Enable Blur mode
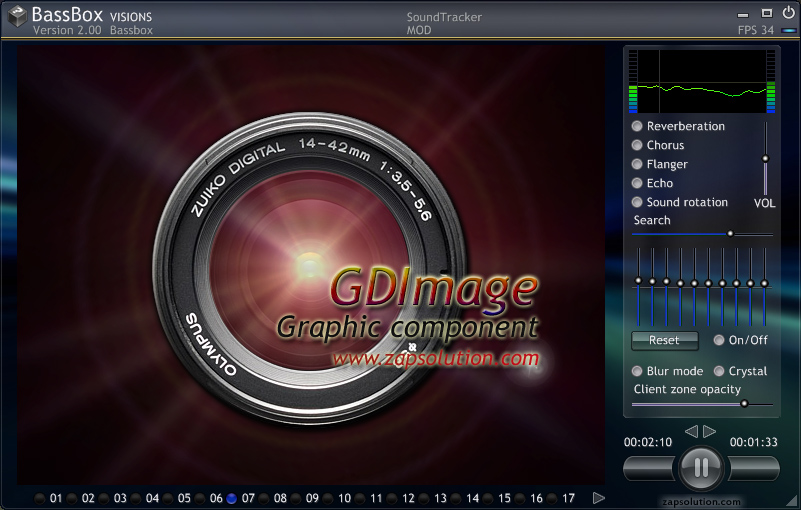This screenshot has width=801, height=510. (637, 371)
